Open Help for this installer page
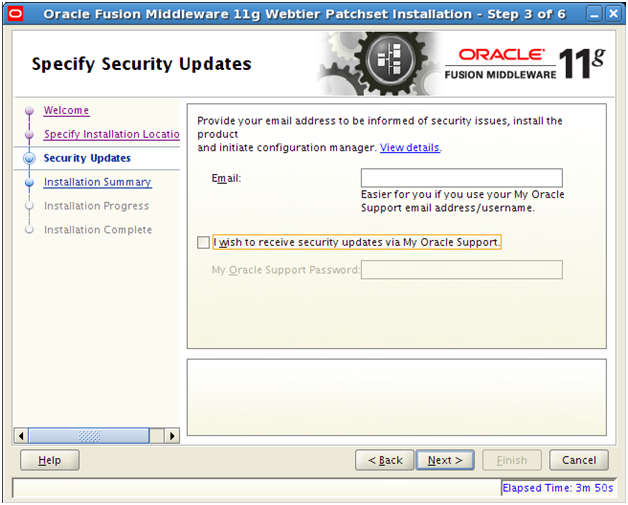This screenshot has width=628, height=505. [x=50, y=460]
